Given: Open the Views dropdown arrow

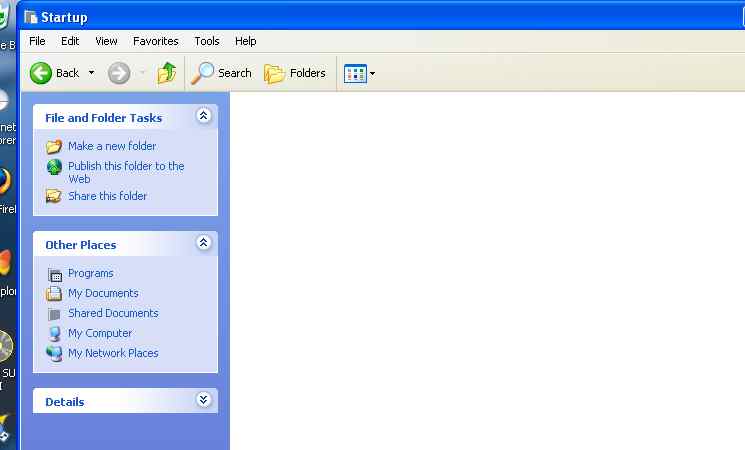Looking at the screenshot, I should click(x=372, y=74).
